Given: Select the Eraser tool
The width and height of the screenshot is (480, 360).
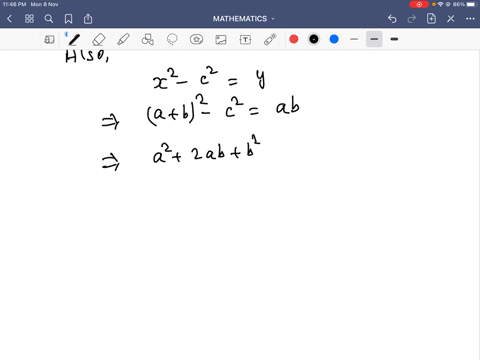Looking at the screenshot, I should (99, 40).
